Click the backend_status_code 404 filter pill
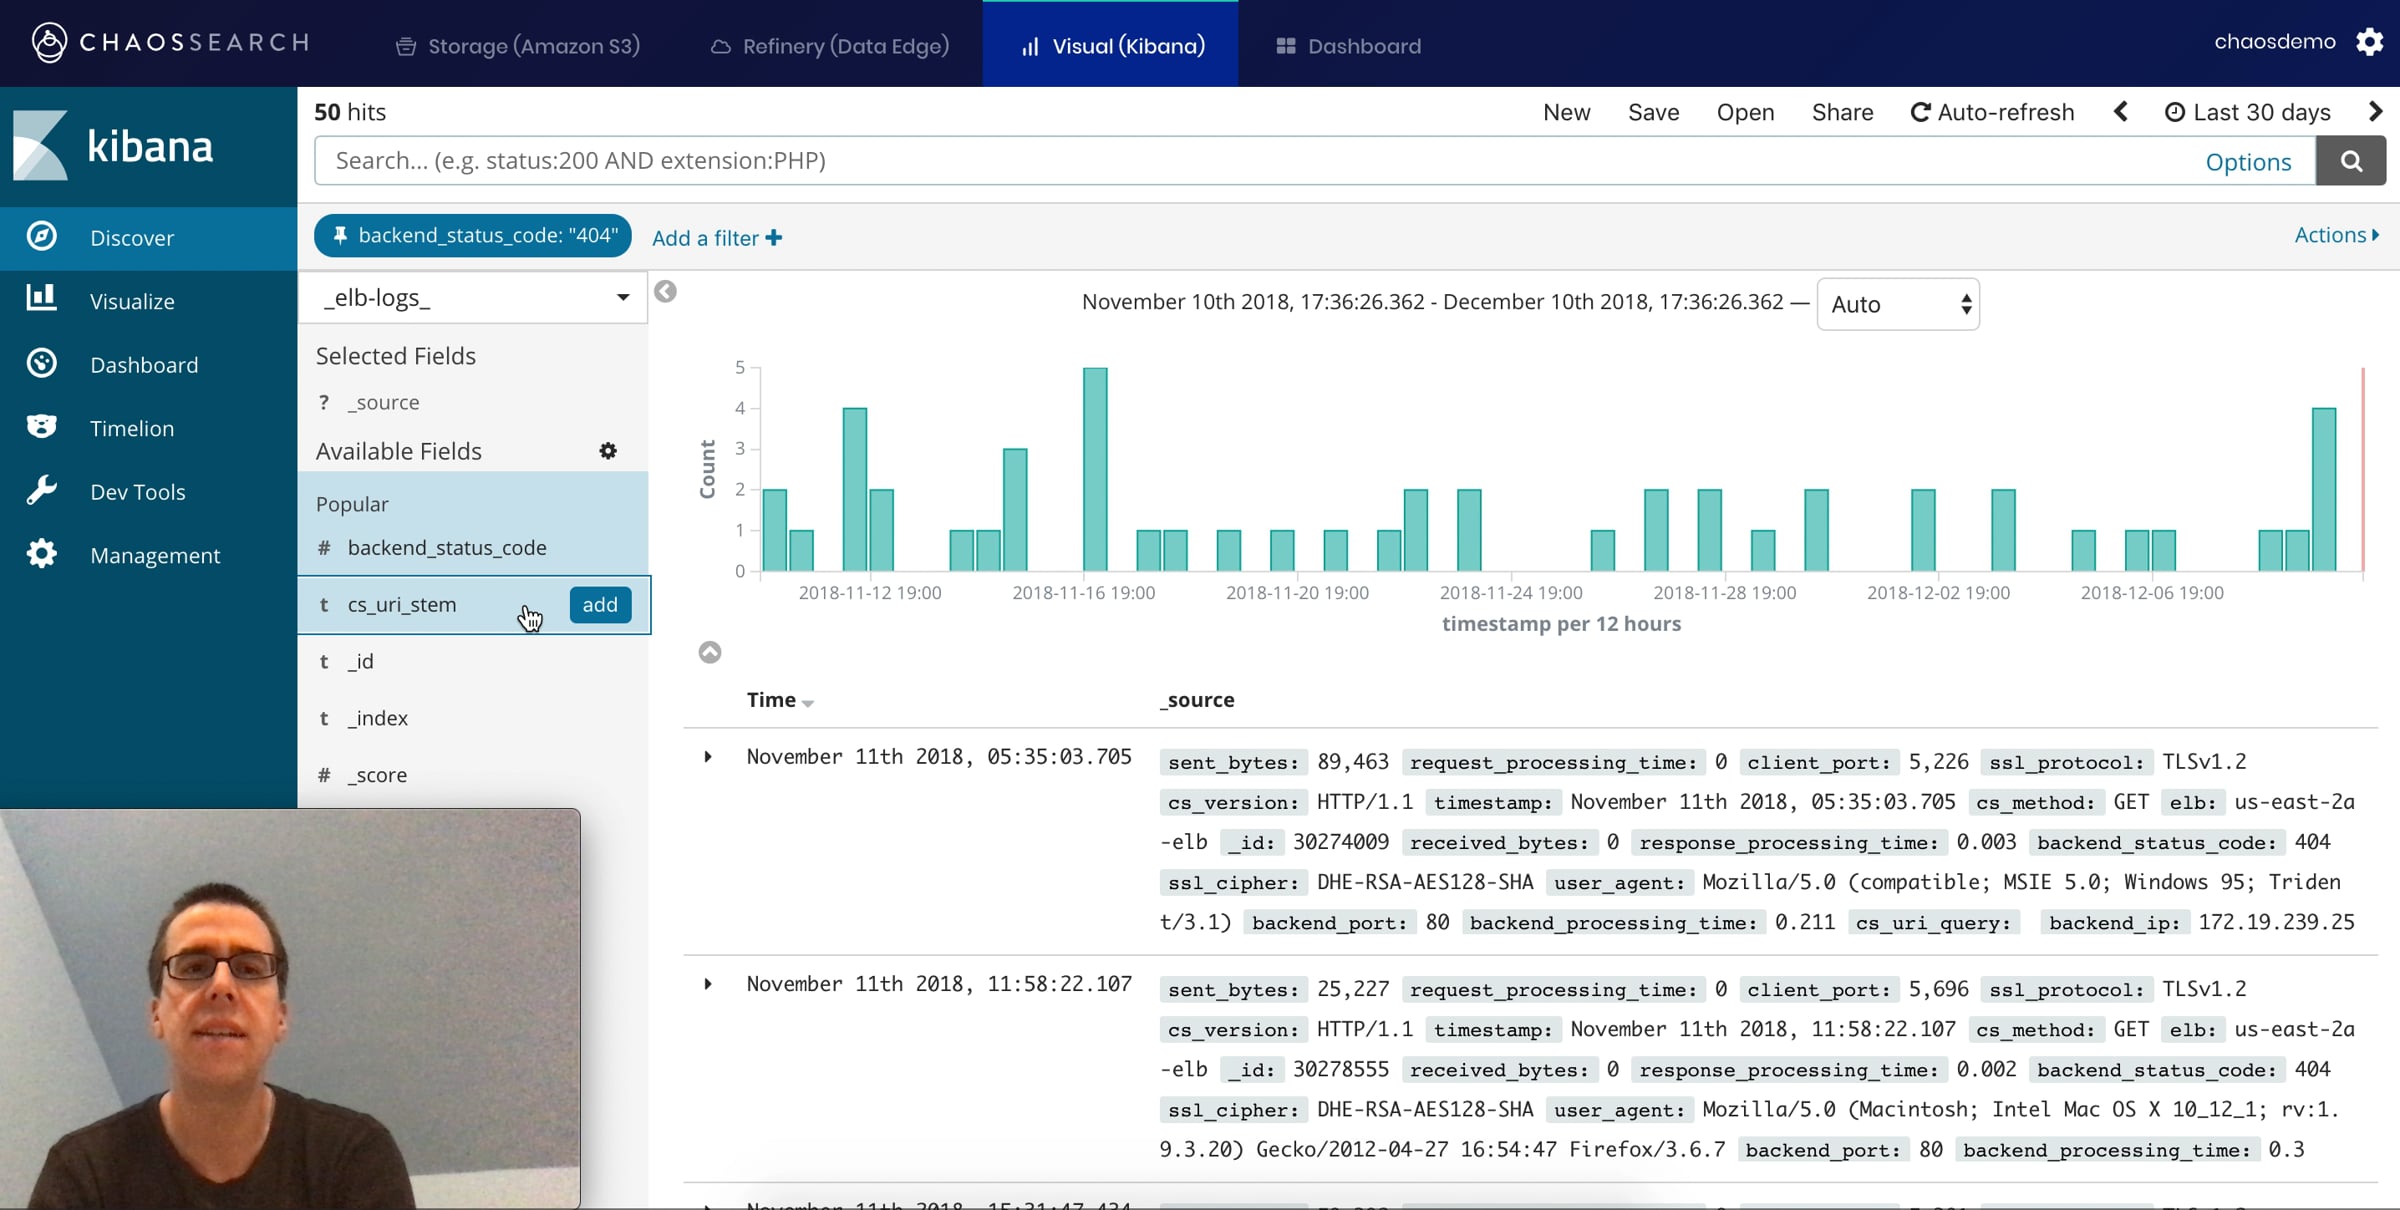 pos(473,236)
